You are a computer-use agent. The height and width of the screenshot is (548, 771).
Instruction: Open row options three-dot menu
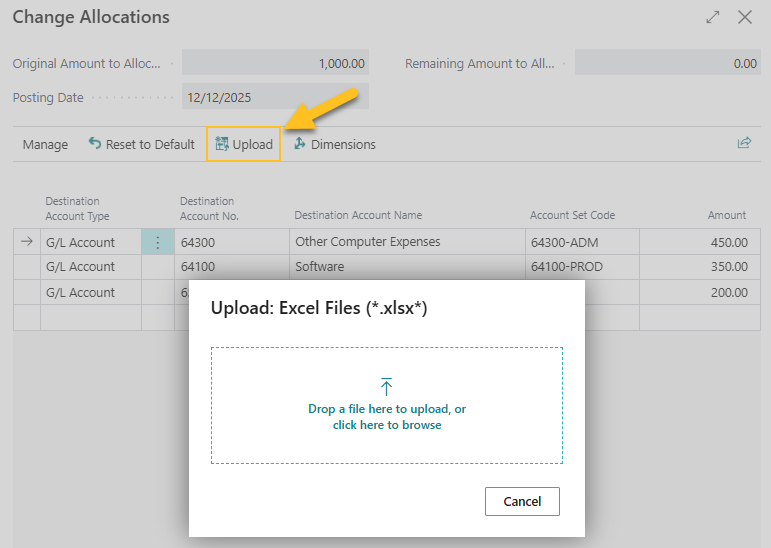[157, 242]
